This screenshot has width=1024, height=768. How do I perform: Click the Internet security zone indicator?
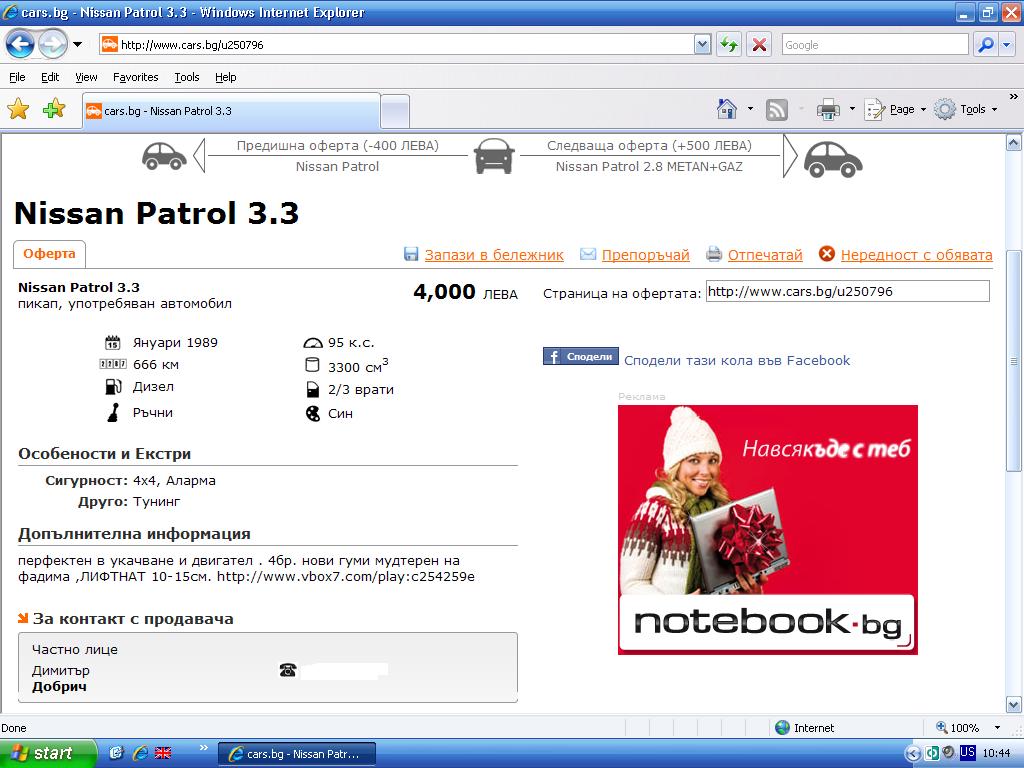tap(805, 728)
